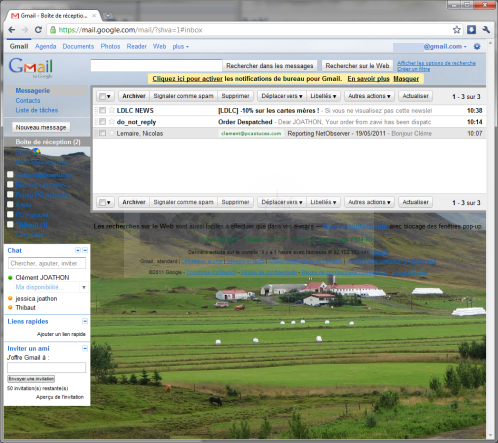Image resolution: width=498 pixels, height=443 pixels.
Task: Open bottom Autres actions dropdown
Action: click(x=369, y=202)
